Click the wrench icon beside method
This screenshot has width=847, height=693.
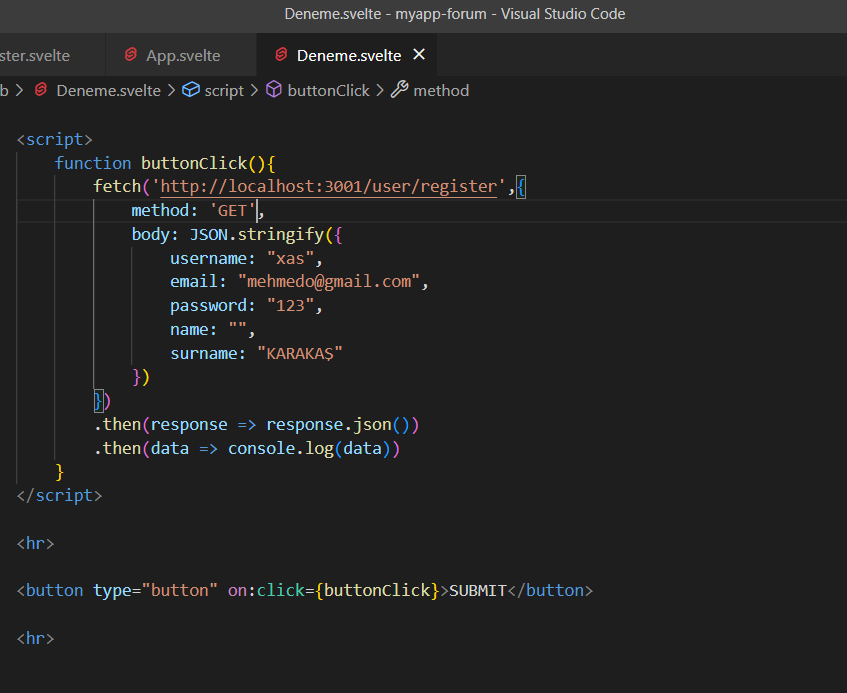(400, 89)
